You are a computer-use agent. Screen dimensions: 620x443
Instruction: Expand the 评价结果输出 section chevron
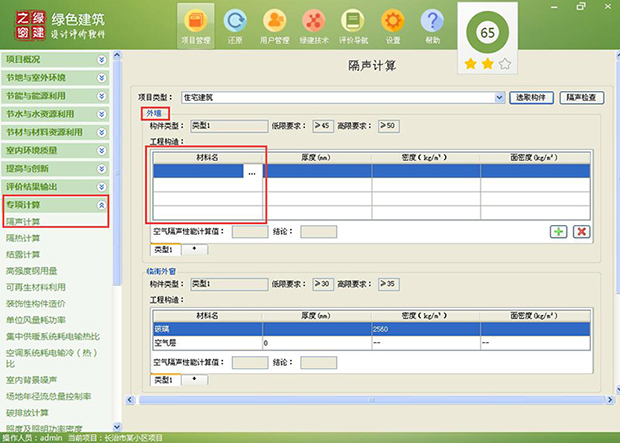coord(102,187)
